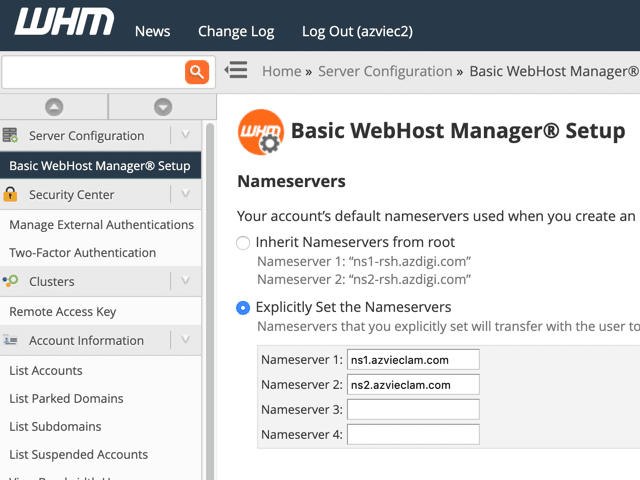Viewport: 640px width, 480px height.
Task: Click the Nameserver 3 input field
Action: (x=413, y=409)
